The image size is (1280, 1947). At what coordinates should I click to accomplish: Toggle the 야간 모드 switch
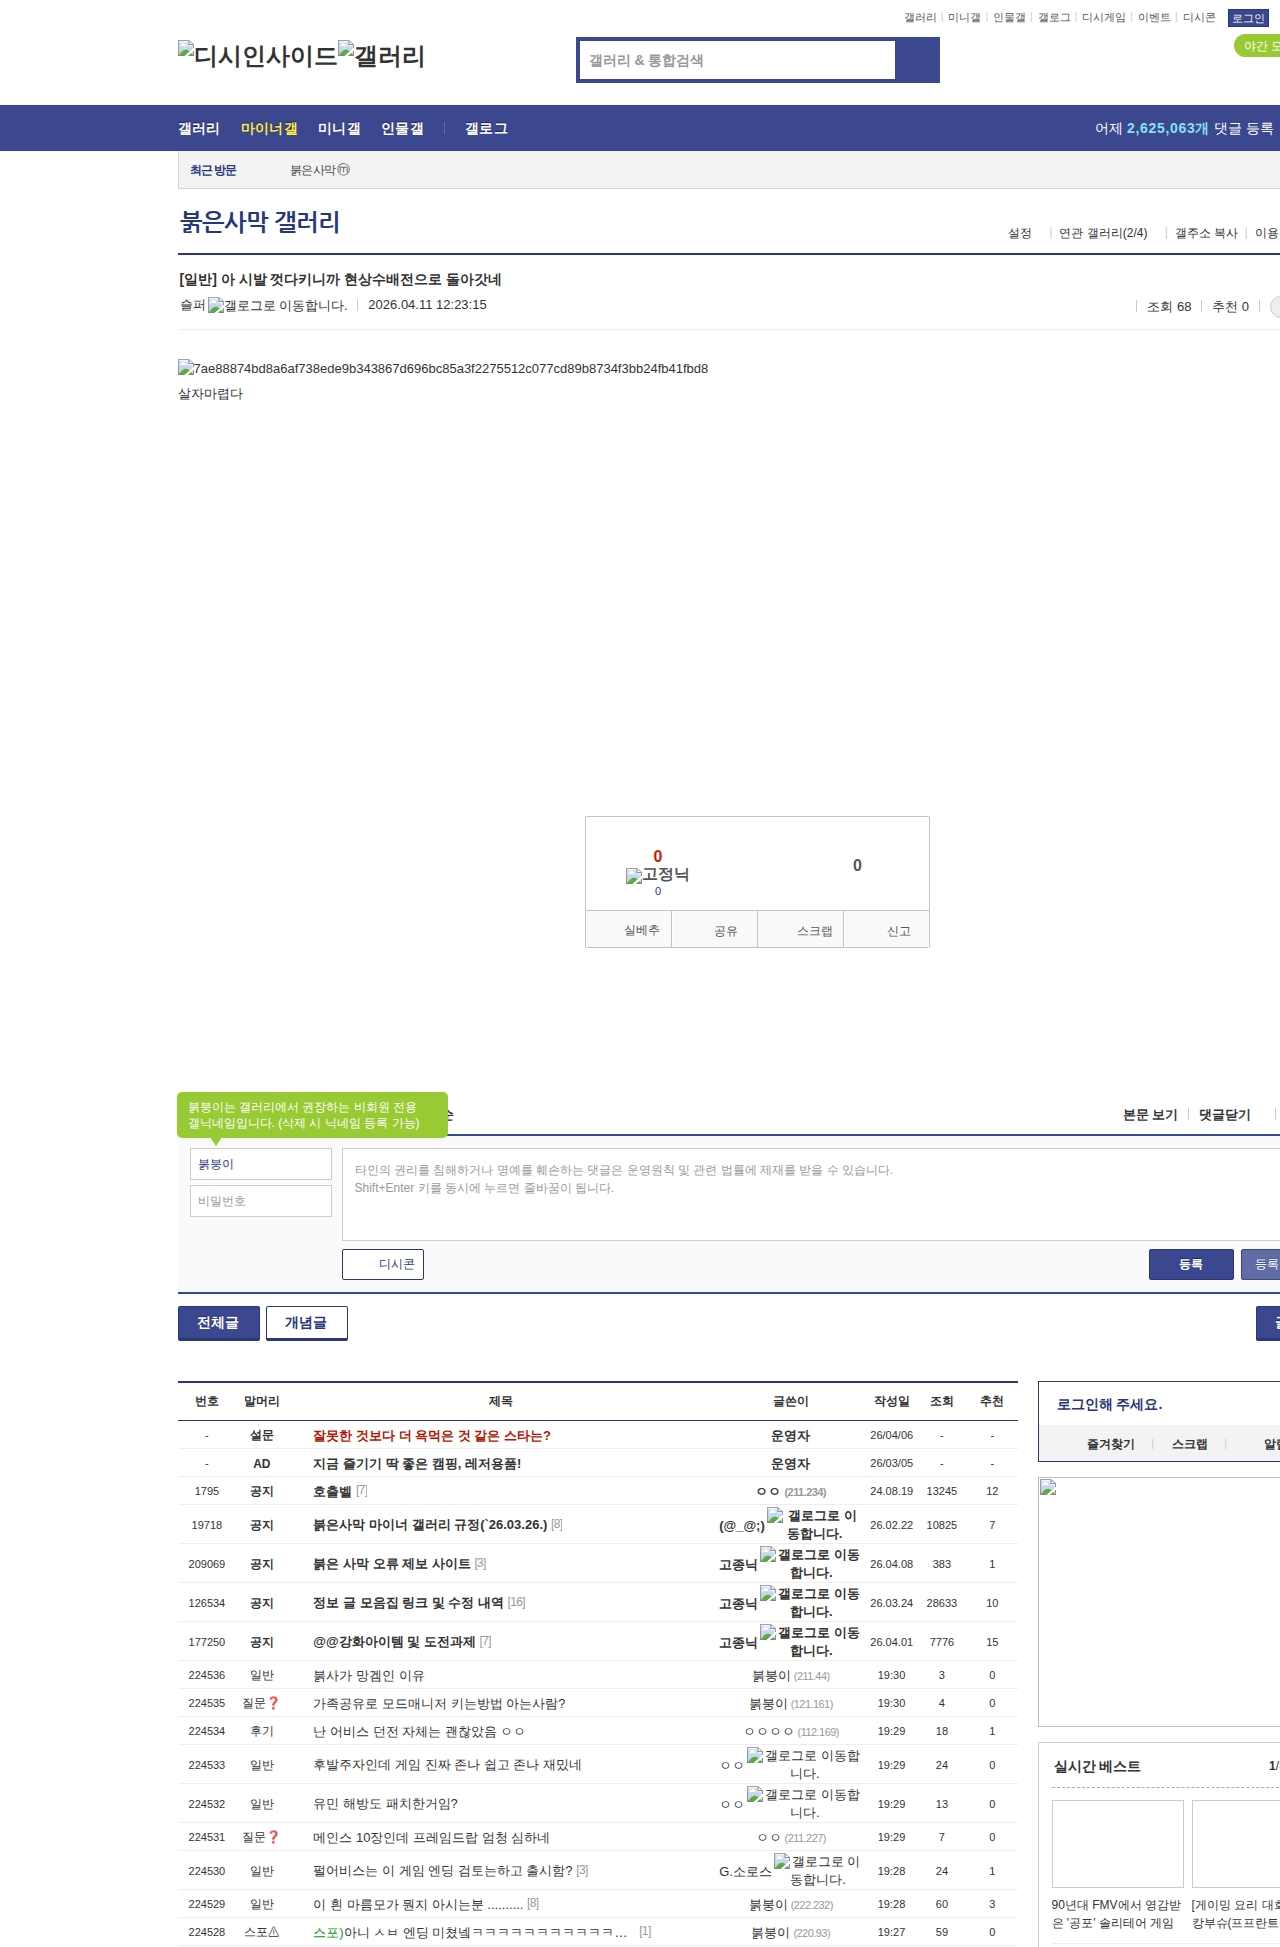click(1258, 46)
